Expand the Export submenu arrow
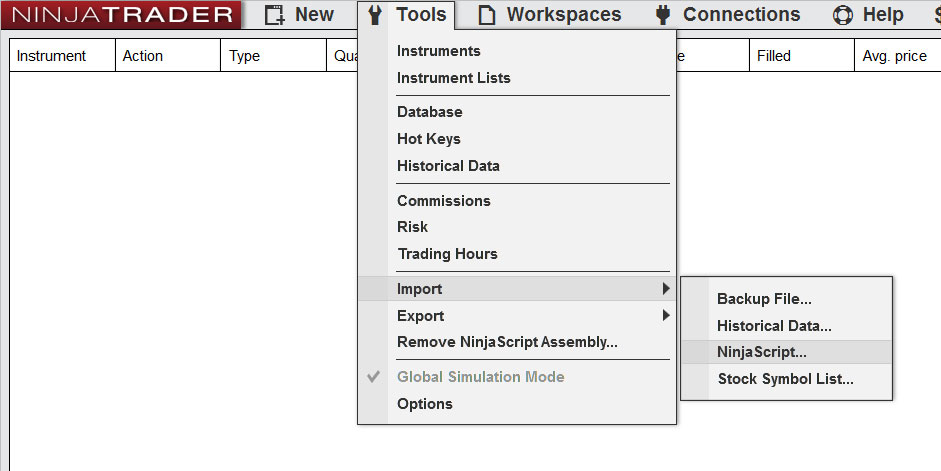This screenshot has height=471, width=941. click(666, 315)
